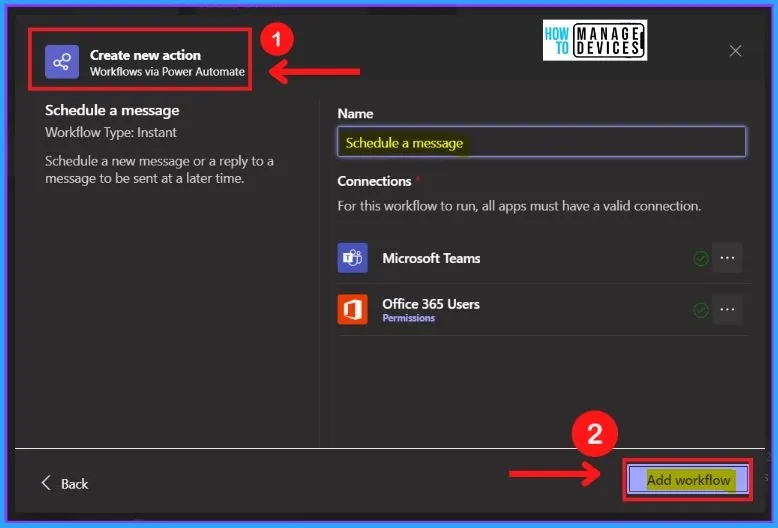The width and height of the screenshot is (778, 528).
Task: Click the 'Name' field label
Action: 355,114
